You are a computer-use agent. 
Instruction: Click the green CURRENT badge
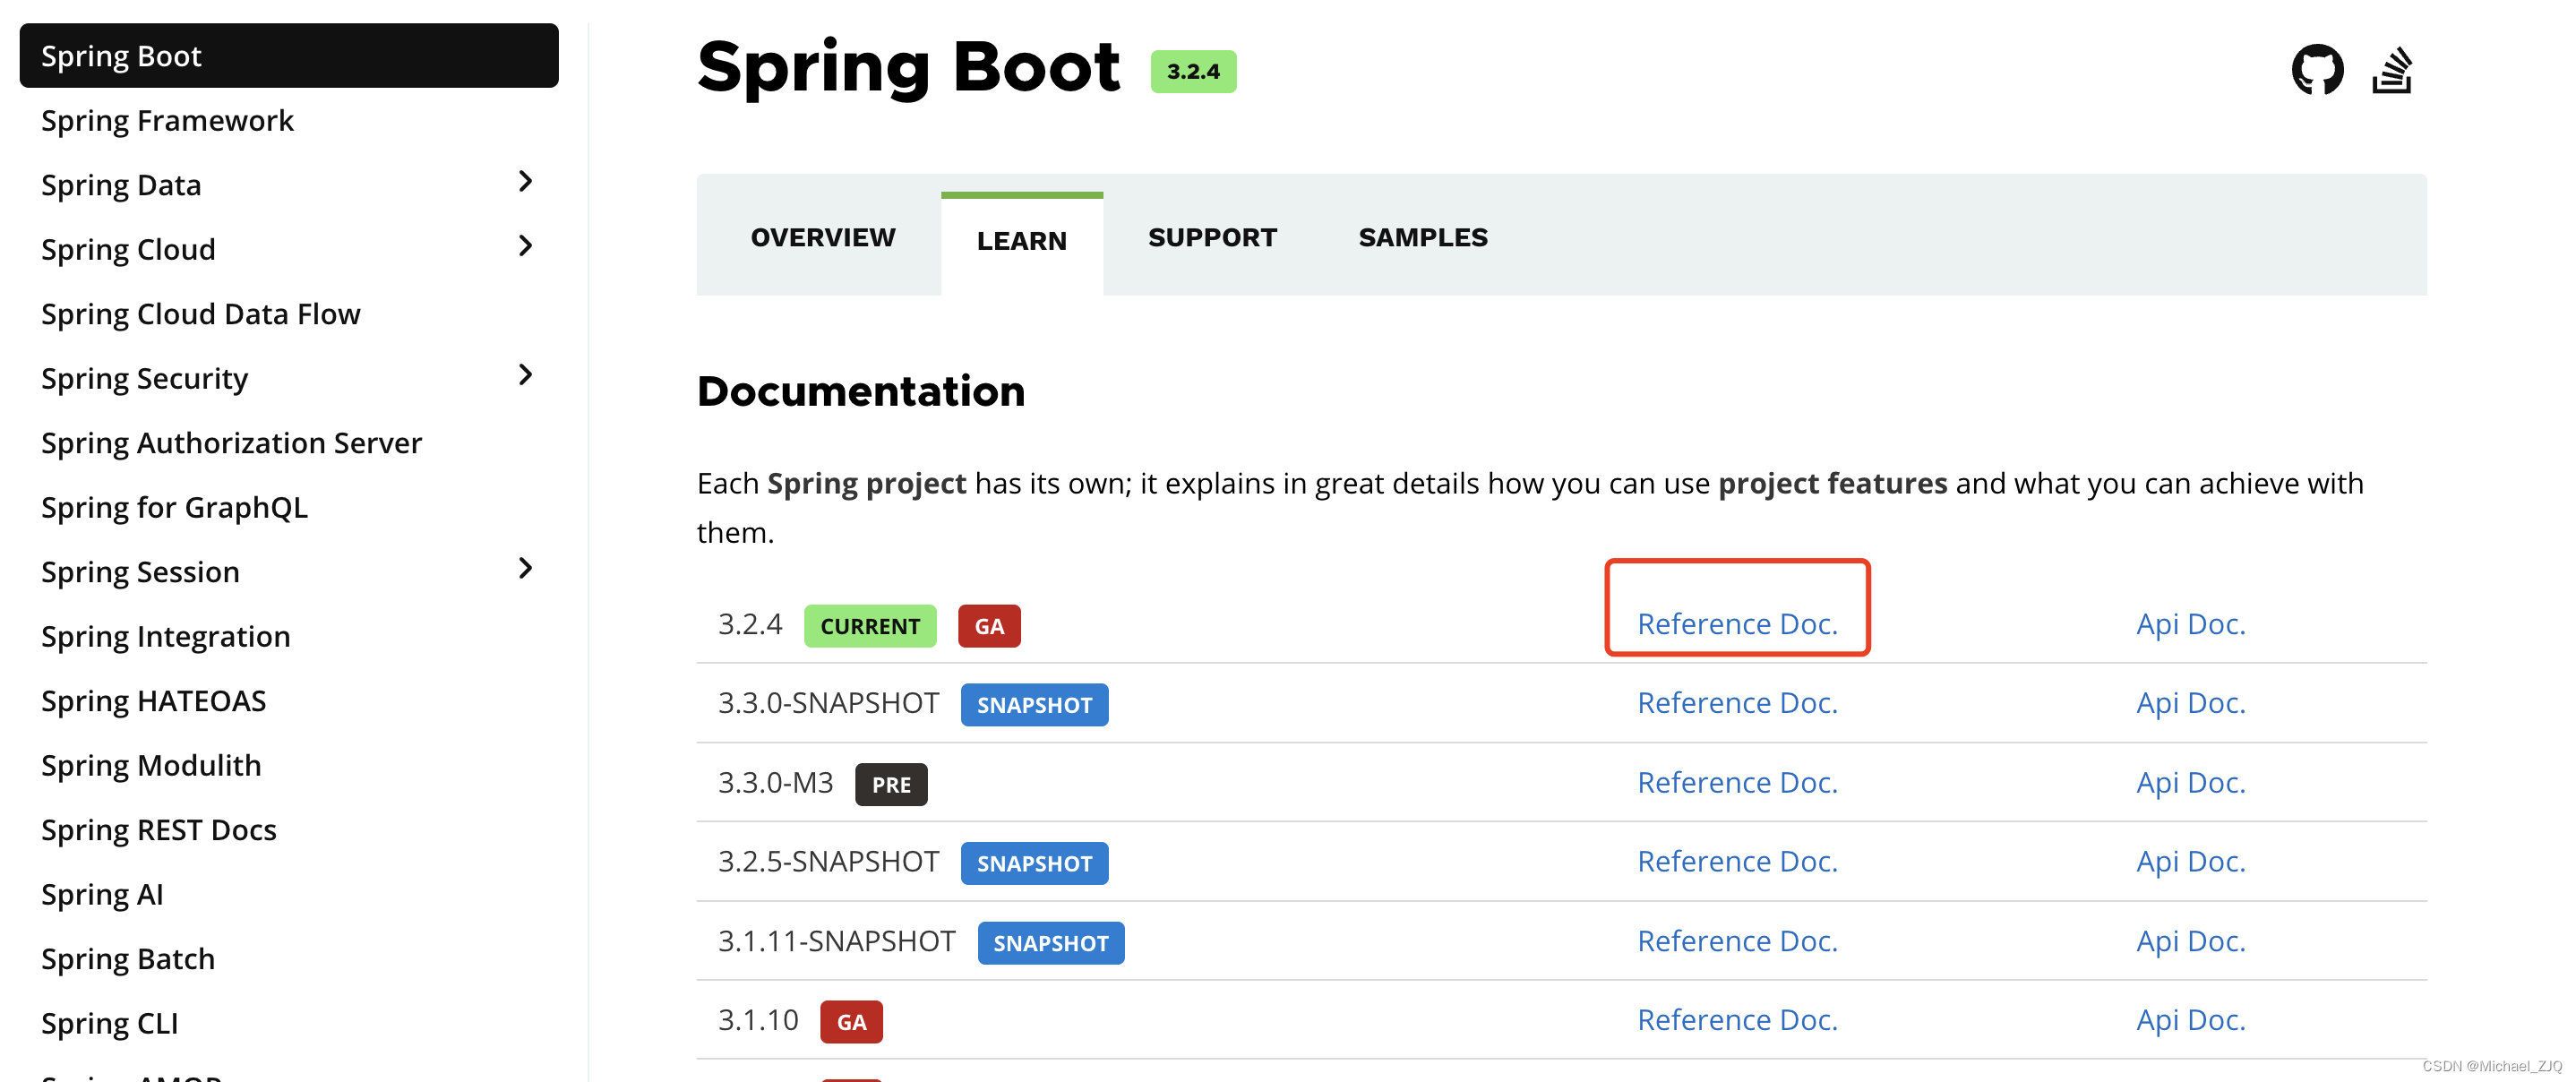pyautogui.click(x=870, y=626)
